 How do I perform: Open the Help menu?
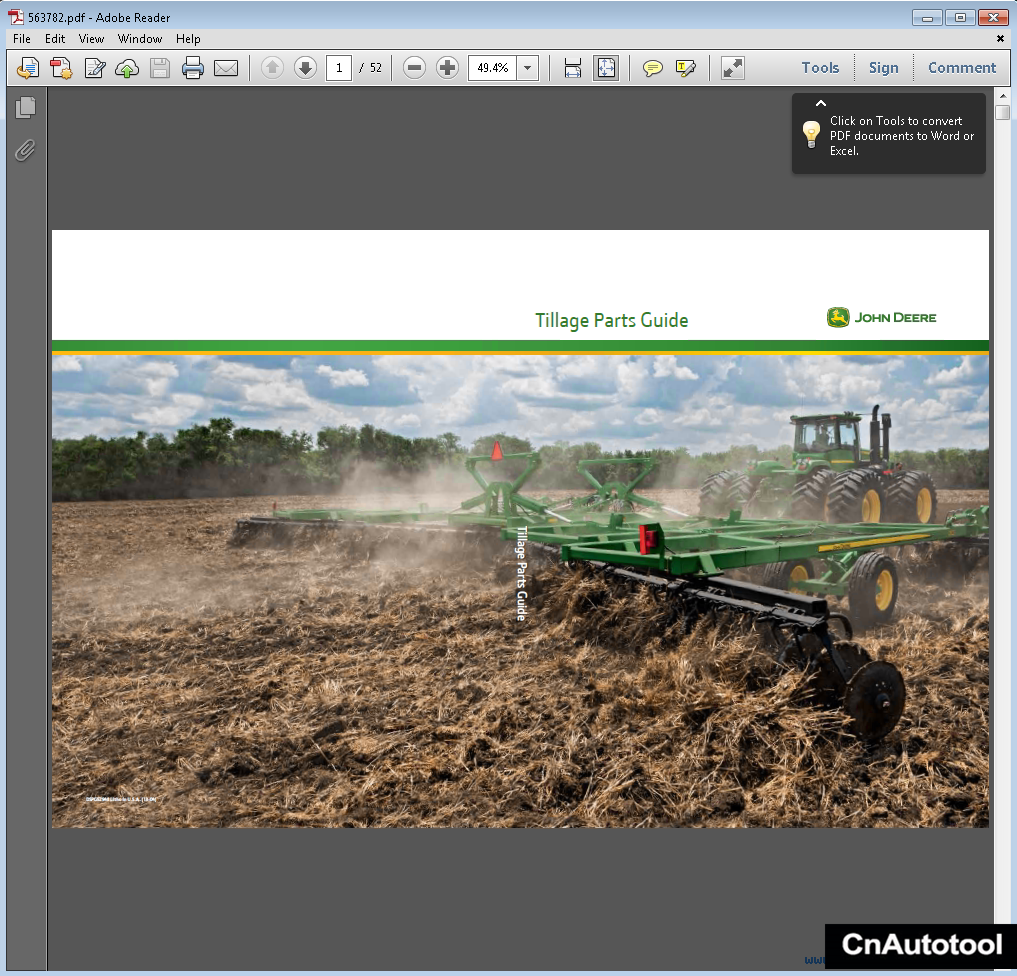pos(188,39)
